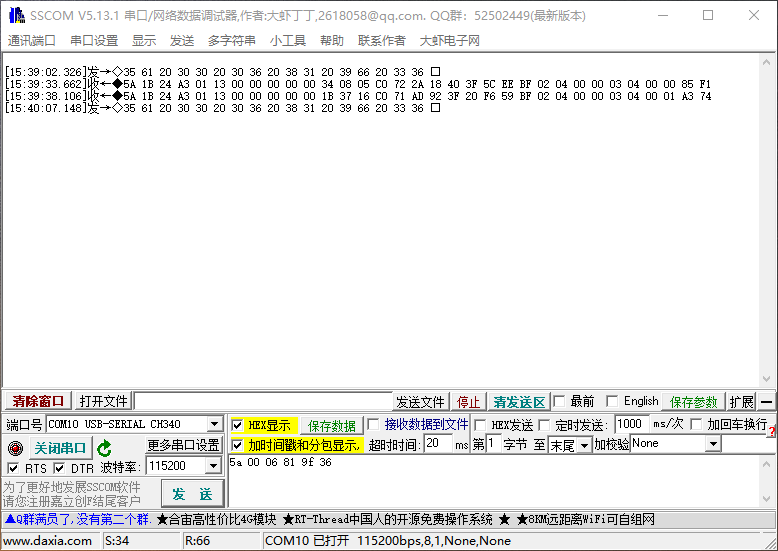
Task: Open the 大虾电子网 menu
Action: pos(450,41)
